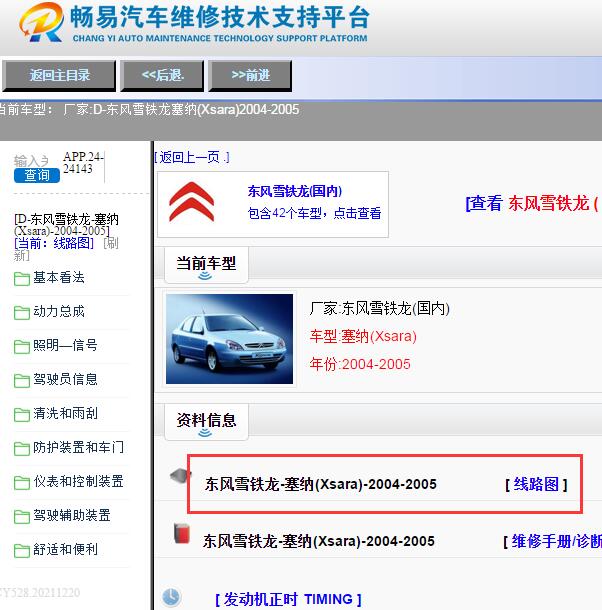Go forward with >>前进 button

pyautogui.click(x=250, y=75)
